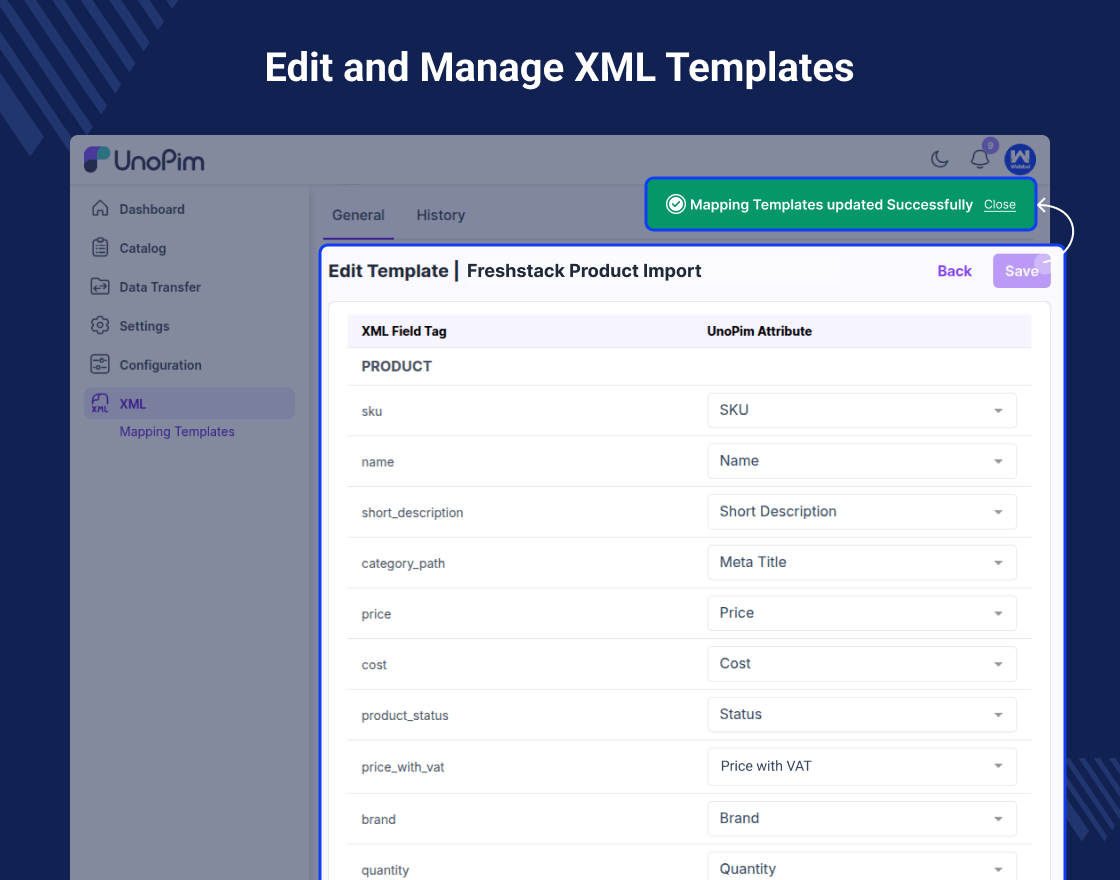Click the PRODUCT section heading
Viewport: 1120px width, 880px height.
tap(396, 366)
